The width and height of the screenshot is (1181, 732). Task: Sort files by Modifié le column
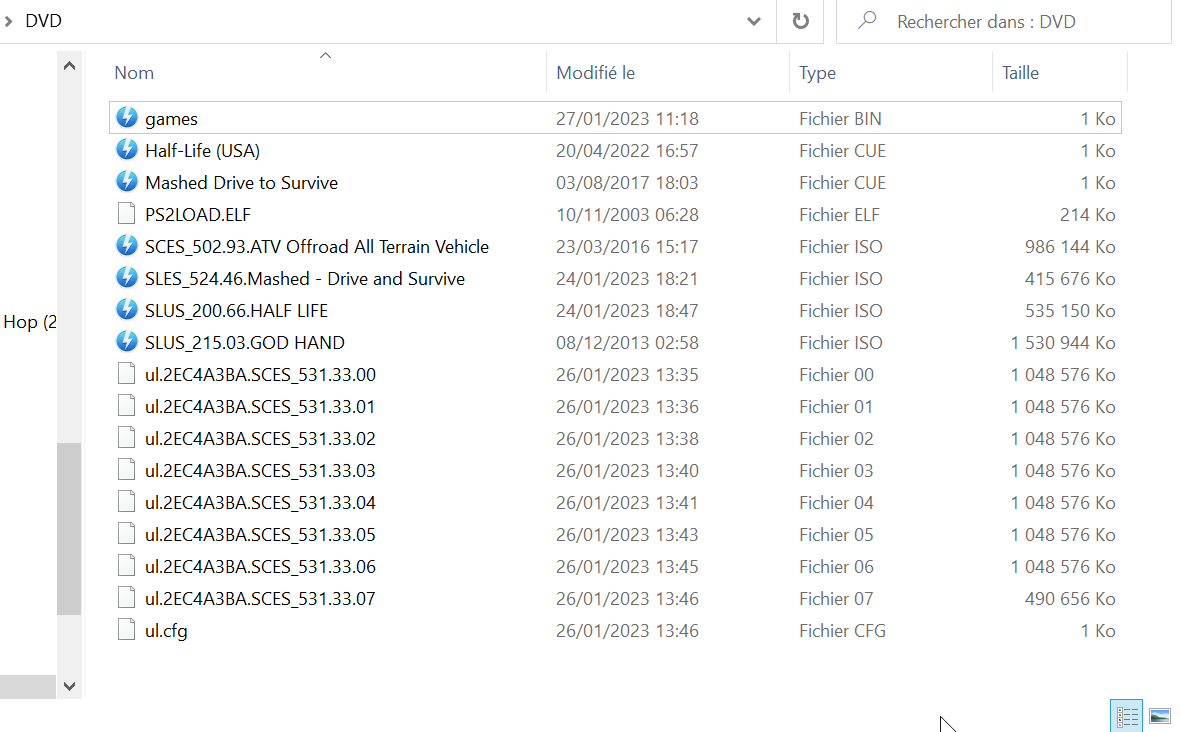(595, 73)
